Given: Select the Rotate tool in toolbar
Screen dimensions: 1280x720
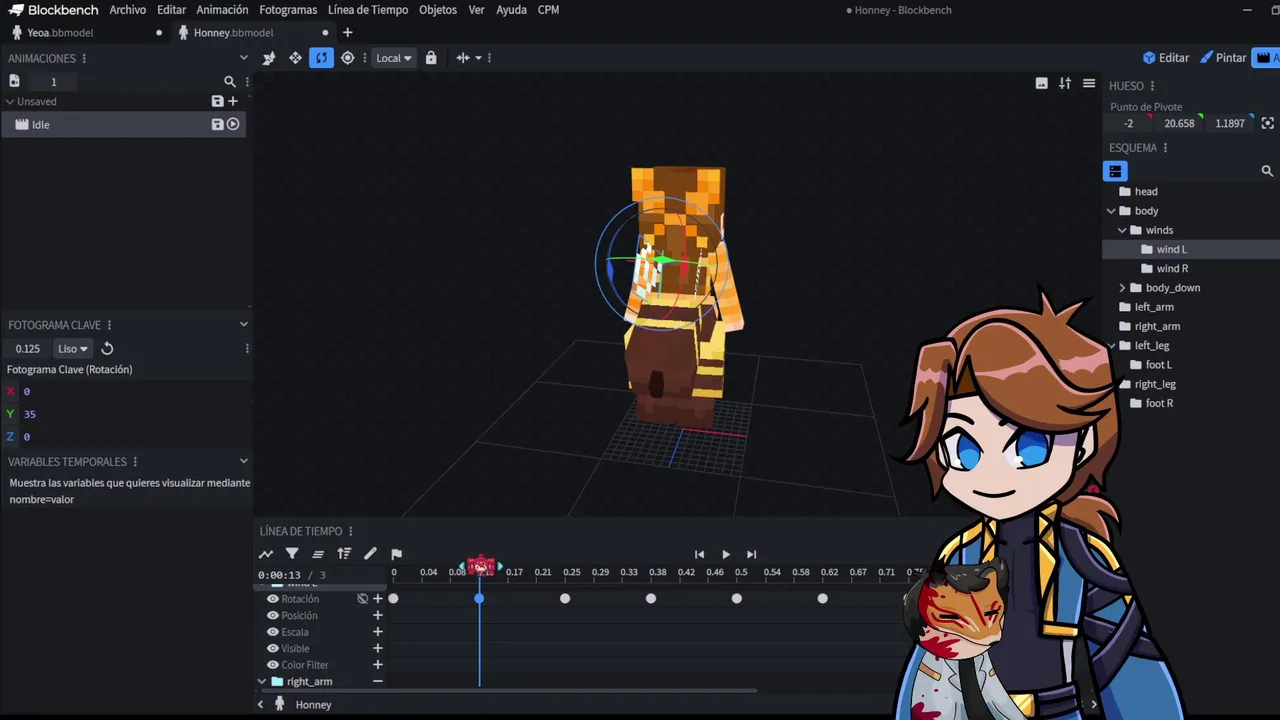Looking at the screenshot, I should [321, 58].
